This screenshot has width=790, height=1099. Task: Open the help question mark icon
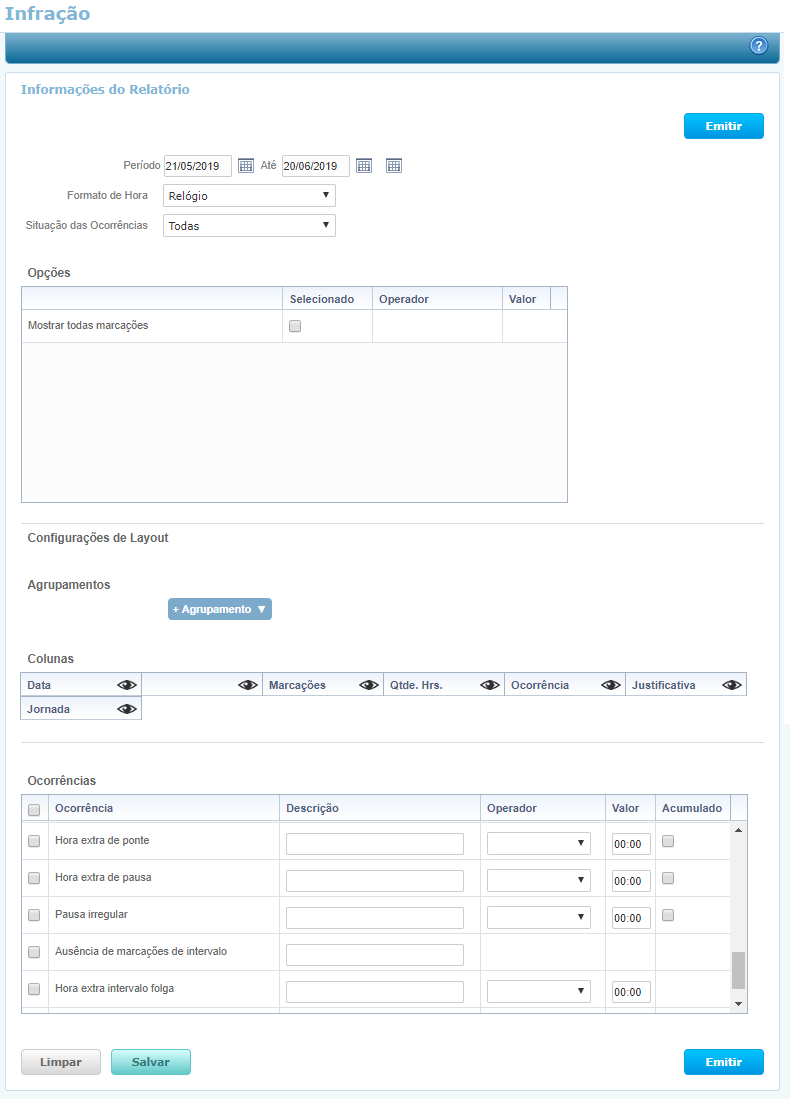pos(758,46)
